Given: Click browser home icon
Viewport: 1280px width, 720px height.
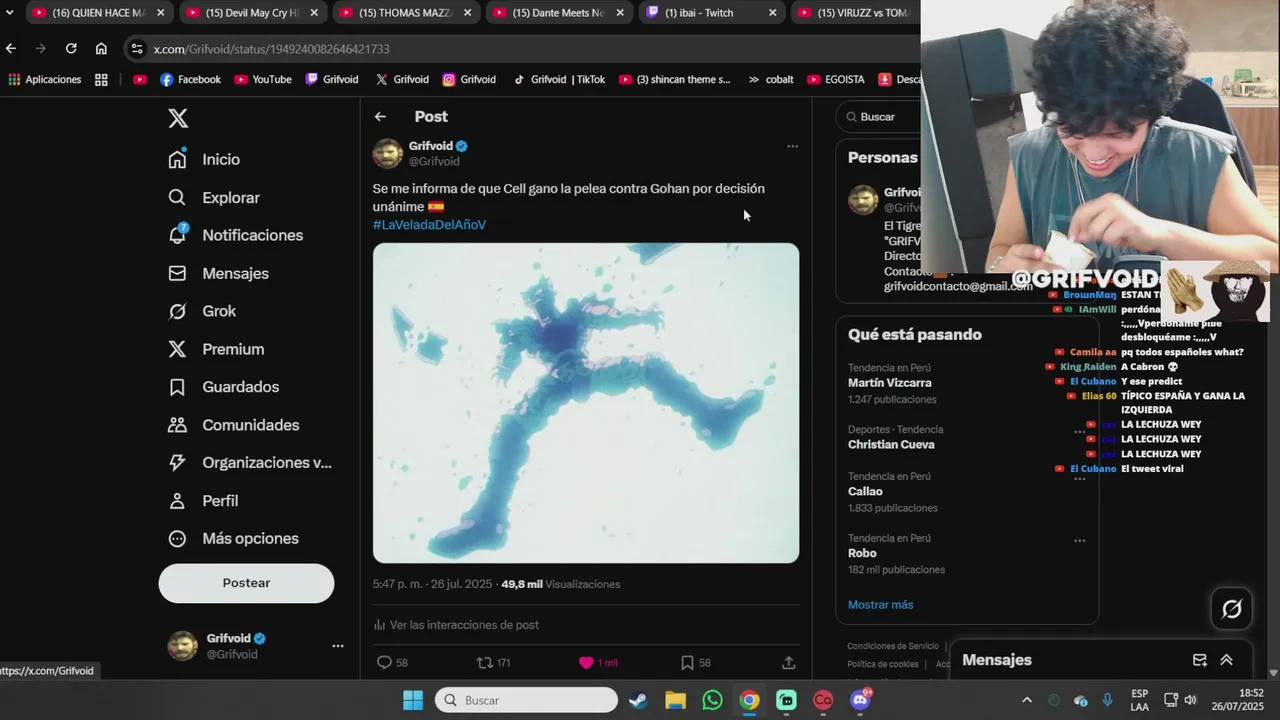Looking at the screenshot, I should (101, 48).
